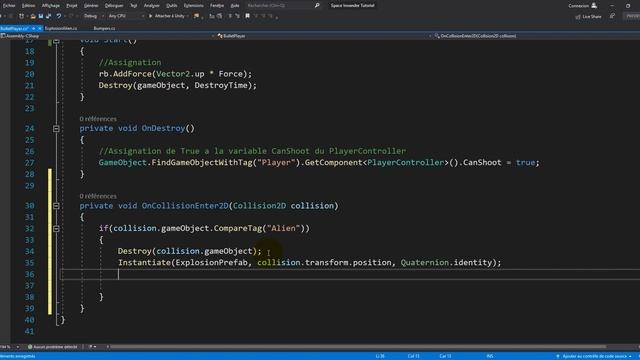Open the OnCollisionEnter2D member dropdown
Screen dimensions: 640x360
click(x=536, y=36)
